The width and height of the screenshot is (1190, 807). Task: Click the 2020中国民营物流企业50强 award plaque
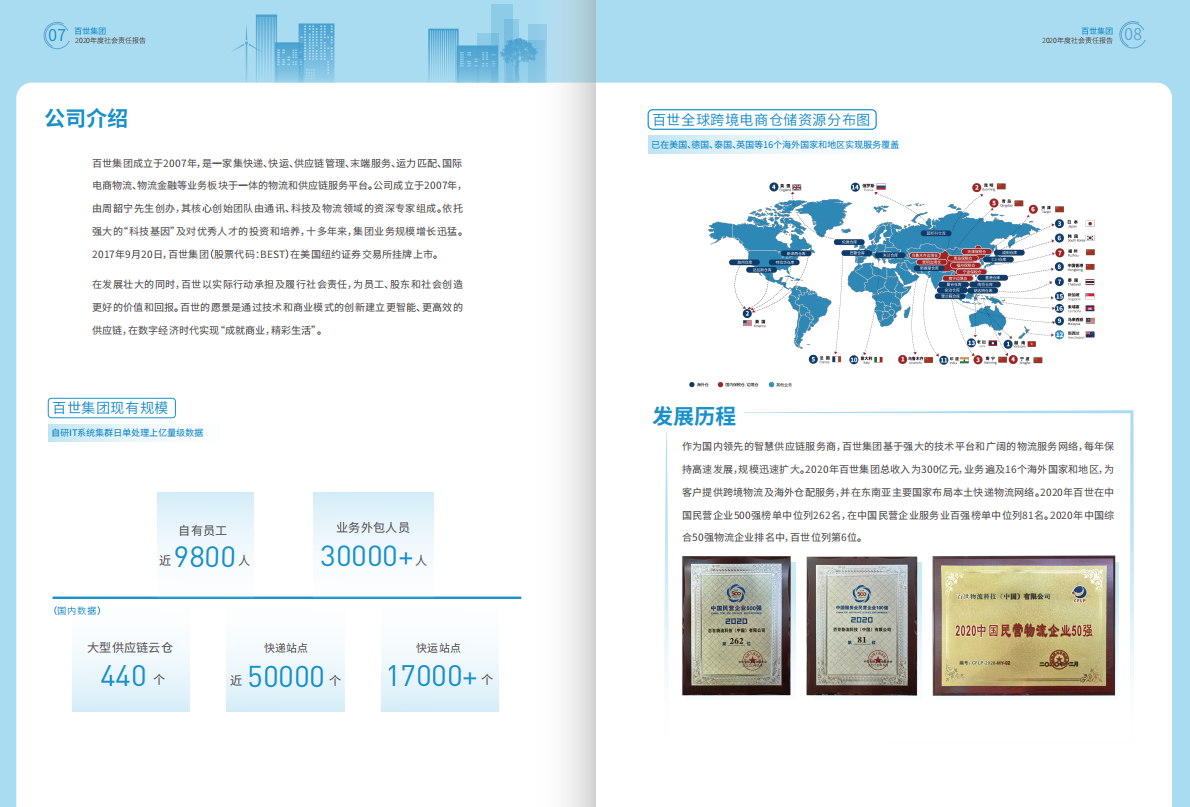click(x=1028, y=627)
